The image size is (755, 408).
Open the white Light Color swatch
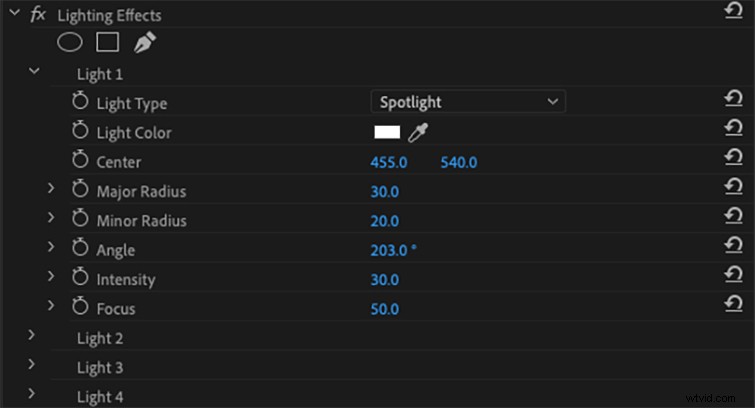[x=387, y=132]
